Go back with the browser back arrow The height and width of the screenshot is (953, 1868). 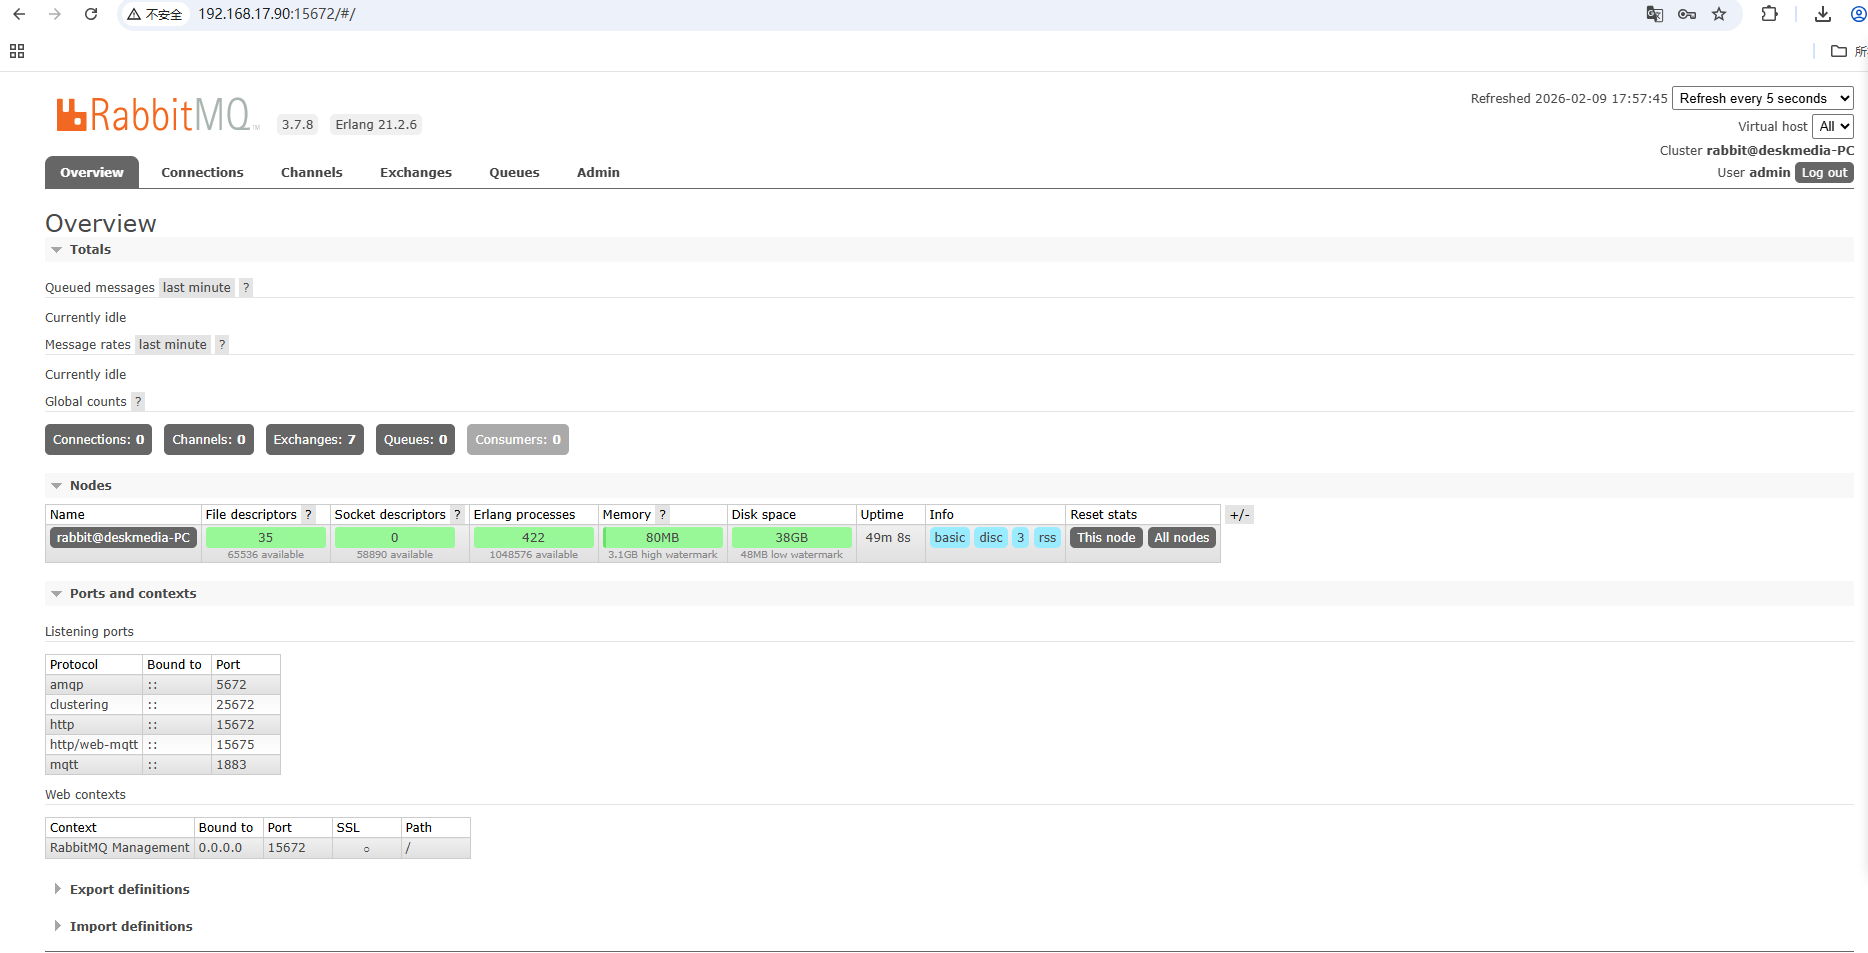click(x=19, y=14)
